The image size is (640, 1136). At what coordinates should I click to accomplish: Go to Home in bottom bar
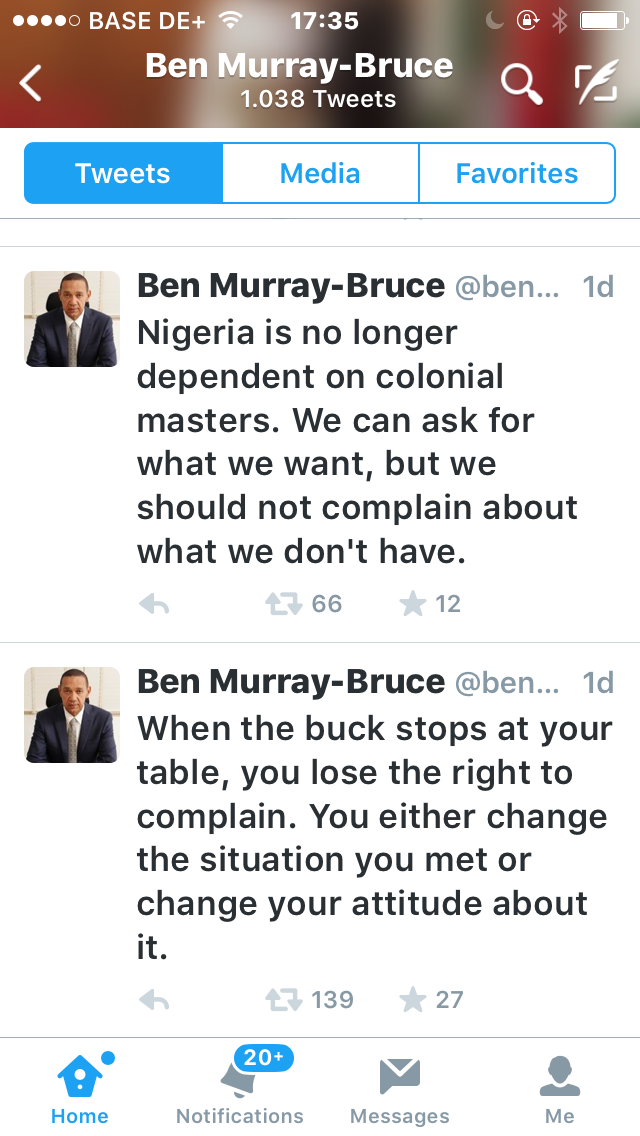pyautogui.click(x=80, y=1088)
